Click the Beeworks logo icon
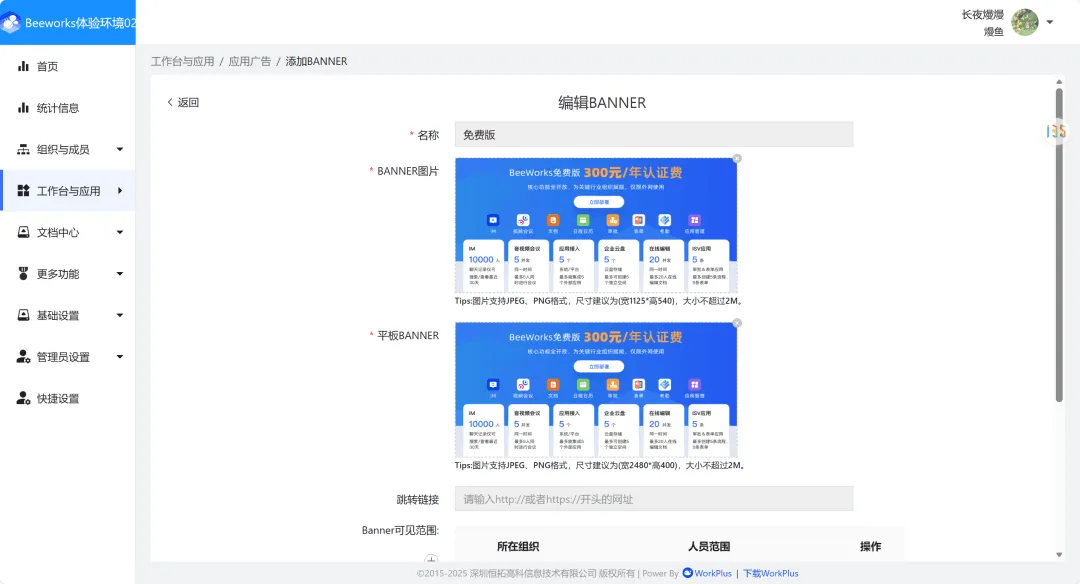 10,23
